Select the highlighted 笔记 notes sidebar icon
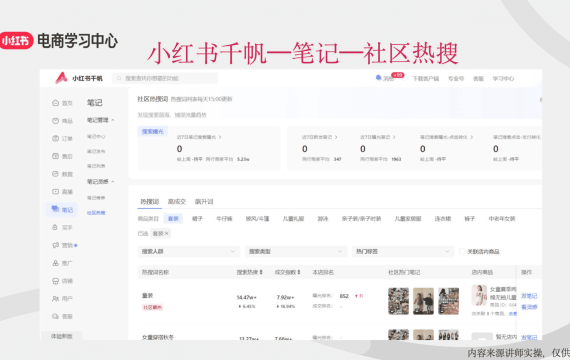Image resolution: width=570 pixels, height=360 pixels. coord(55,209)
